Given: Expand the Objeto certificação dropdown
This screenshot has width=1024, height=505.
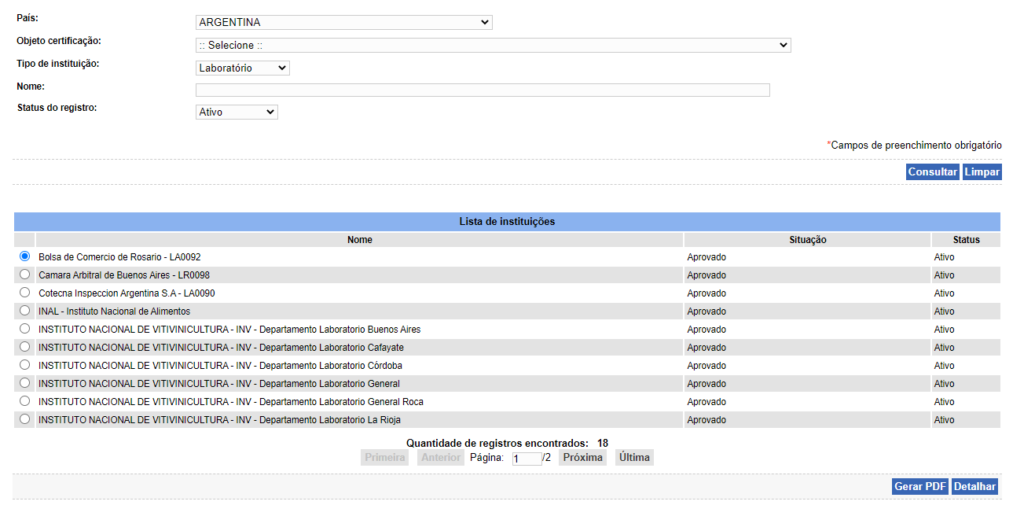Looking at the screenshot, I should tap(493, 45).
